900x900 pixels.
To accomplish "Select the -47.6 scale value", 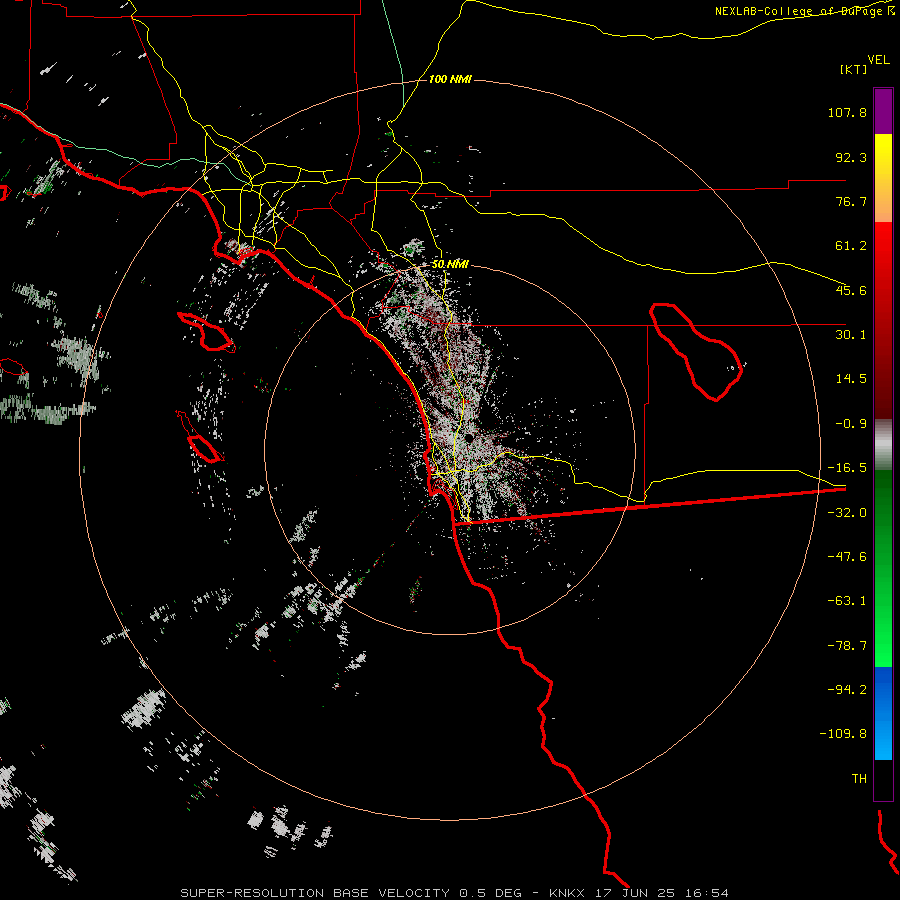I will (x=847, y=557).
